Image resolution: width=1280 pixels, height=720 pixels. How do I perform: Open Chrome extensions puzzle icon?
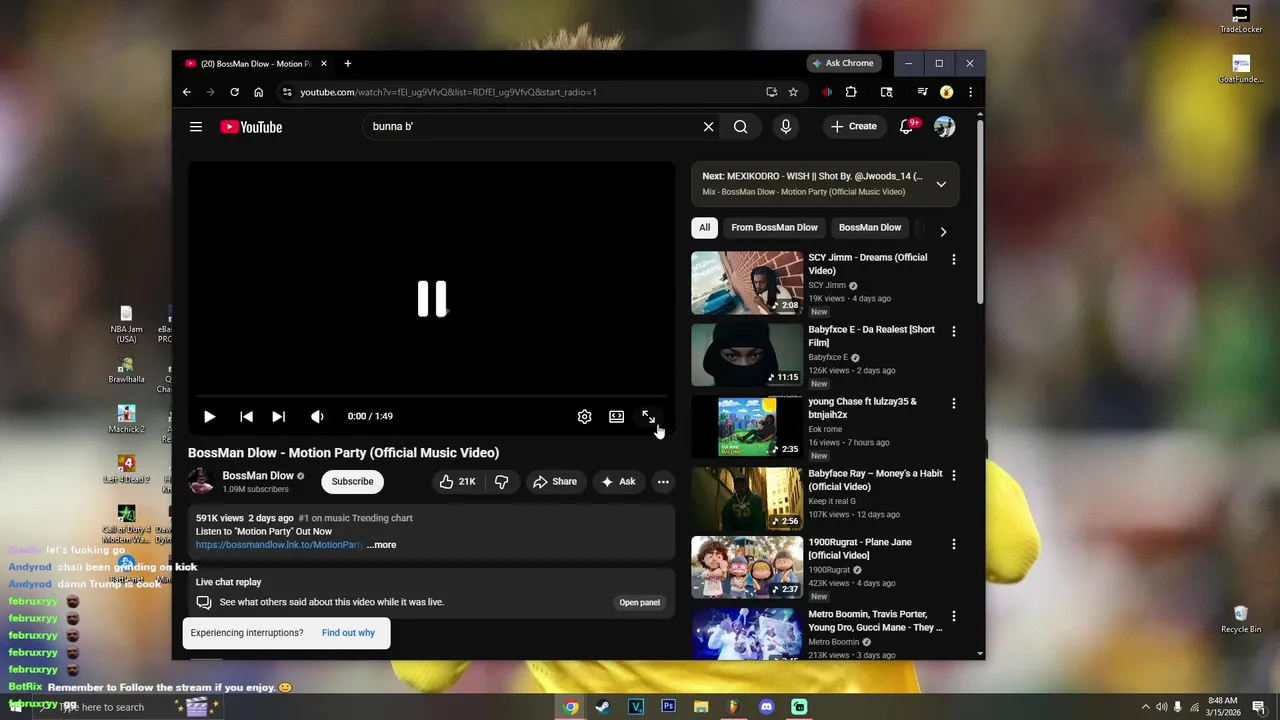[851, 92]
